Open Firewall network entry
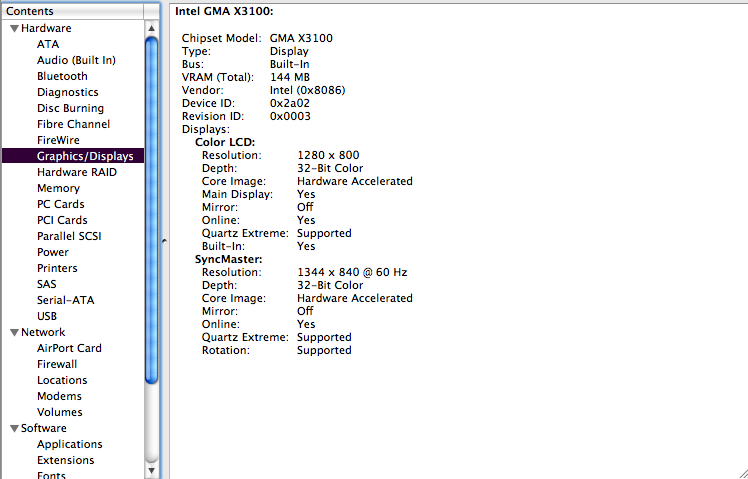The height and width of the screenshot is (479, 748). 57,364
